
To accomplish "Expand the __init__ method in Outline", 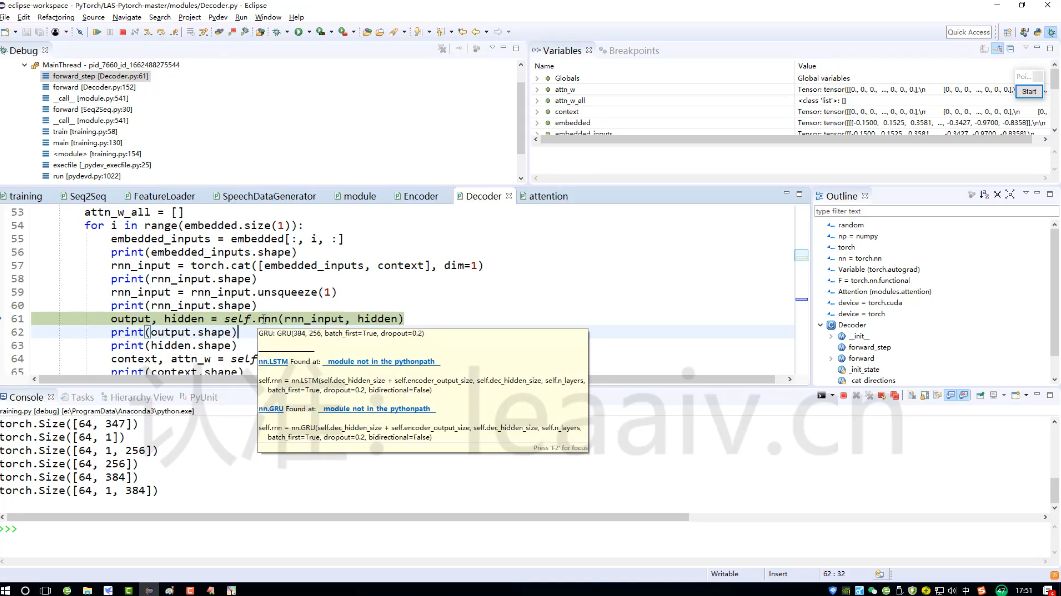I will point(832,336).
